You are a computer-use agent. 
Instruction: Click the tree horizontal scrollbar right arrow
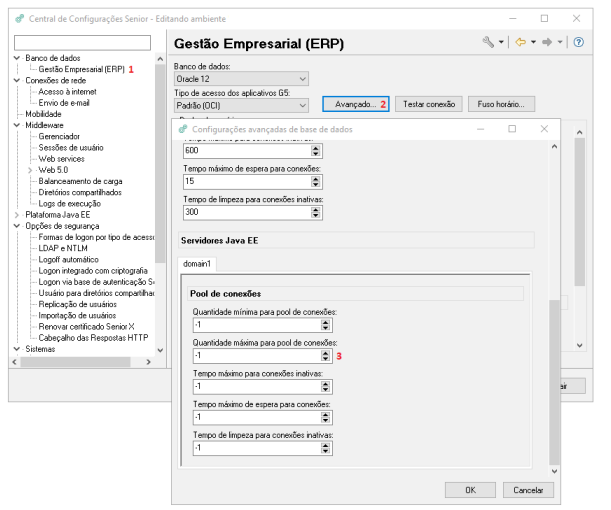(x=148, y=362)
